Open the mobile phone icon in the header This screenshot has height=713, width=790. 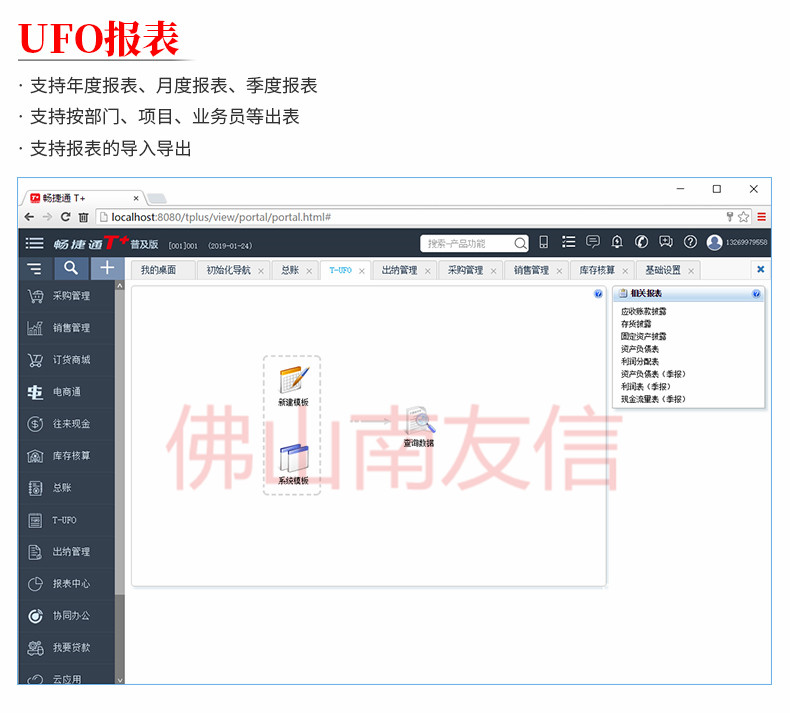coord(544,242)
